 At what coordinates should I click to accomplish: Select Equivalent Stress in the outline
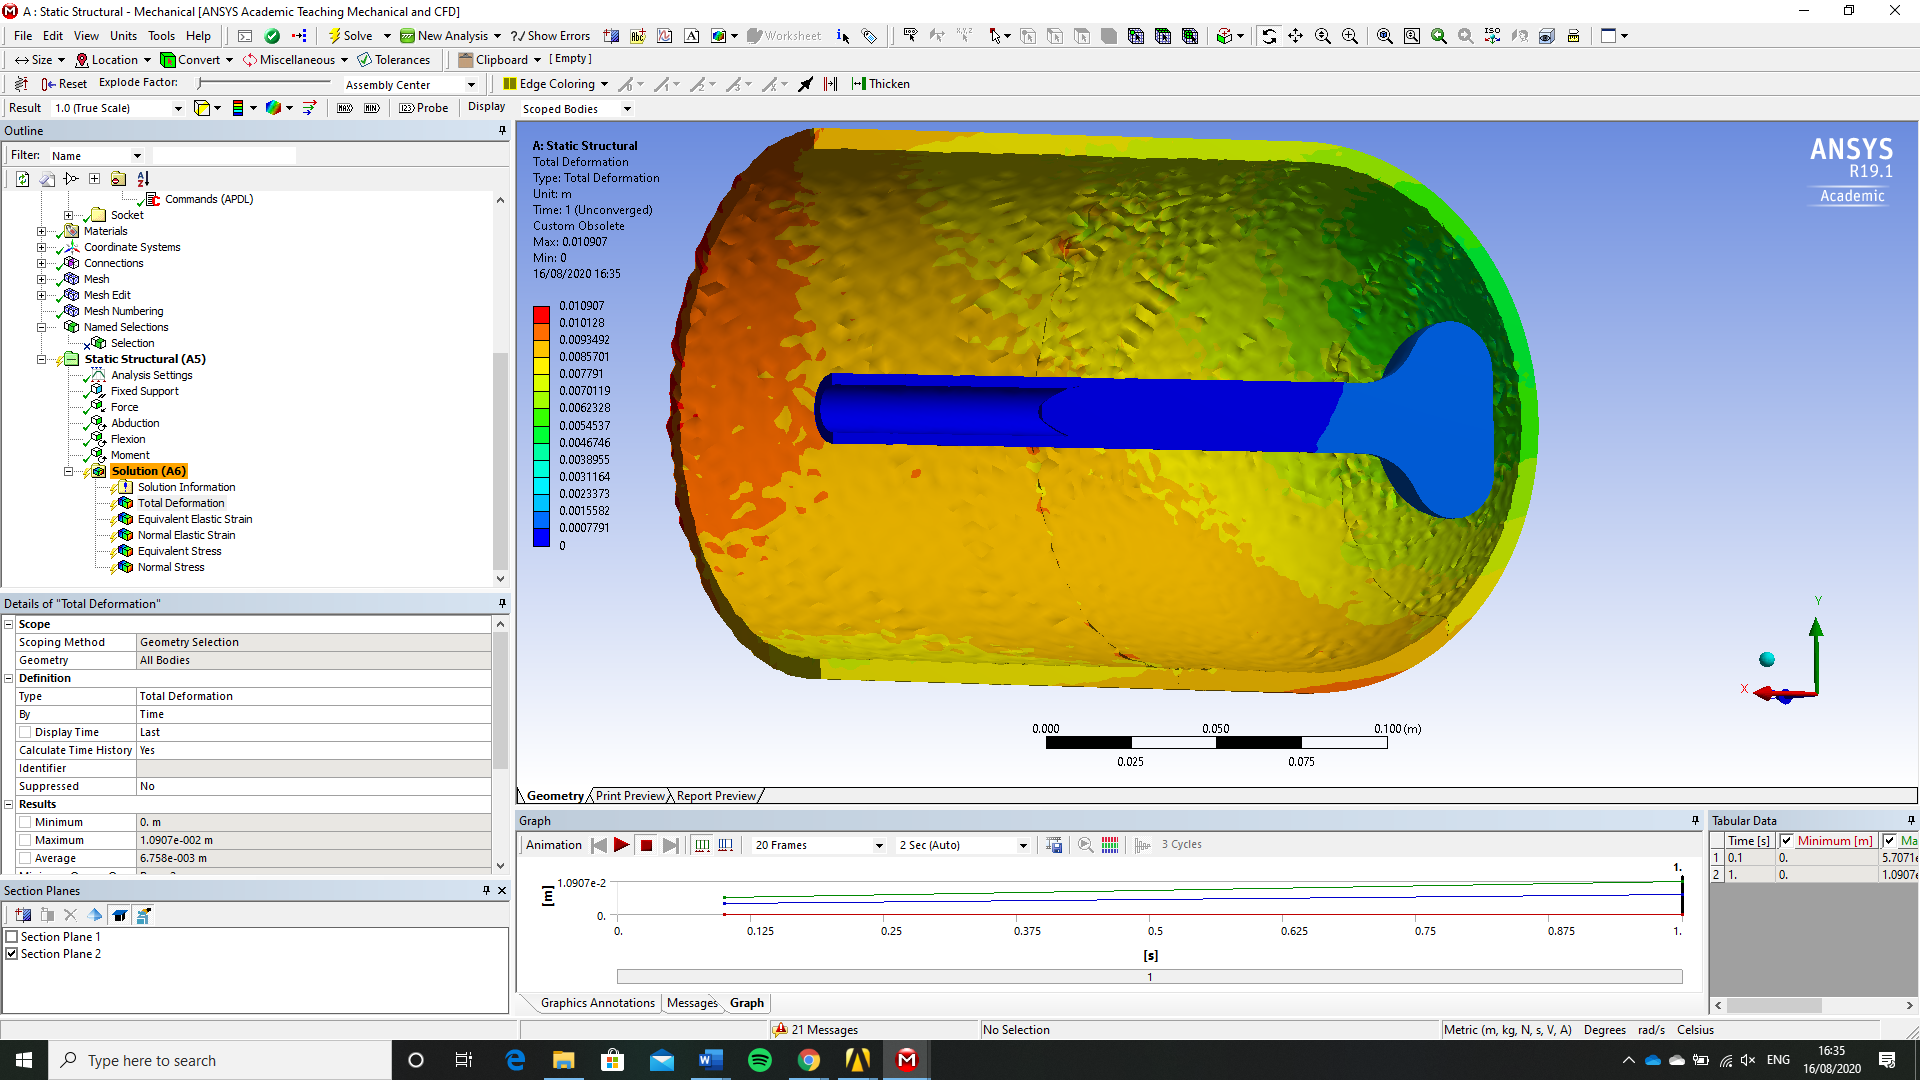(x=179, y=551)
